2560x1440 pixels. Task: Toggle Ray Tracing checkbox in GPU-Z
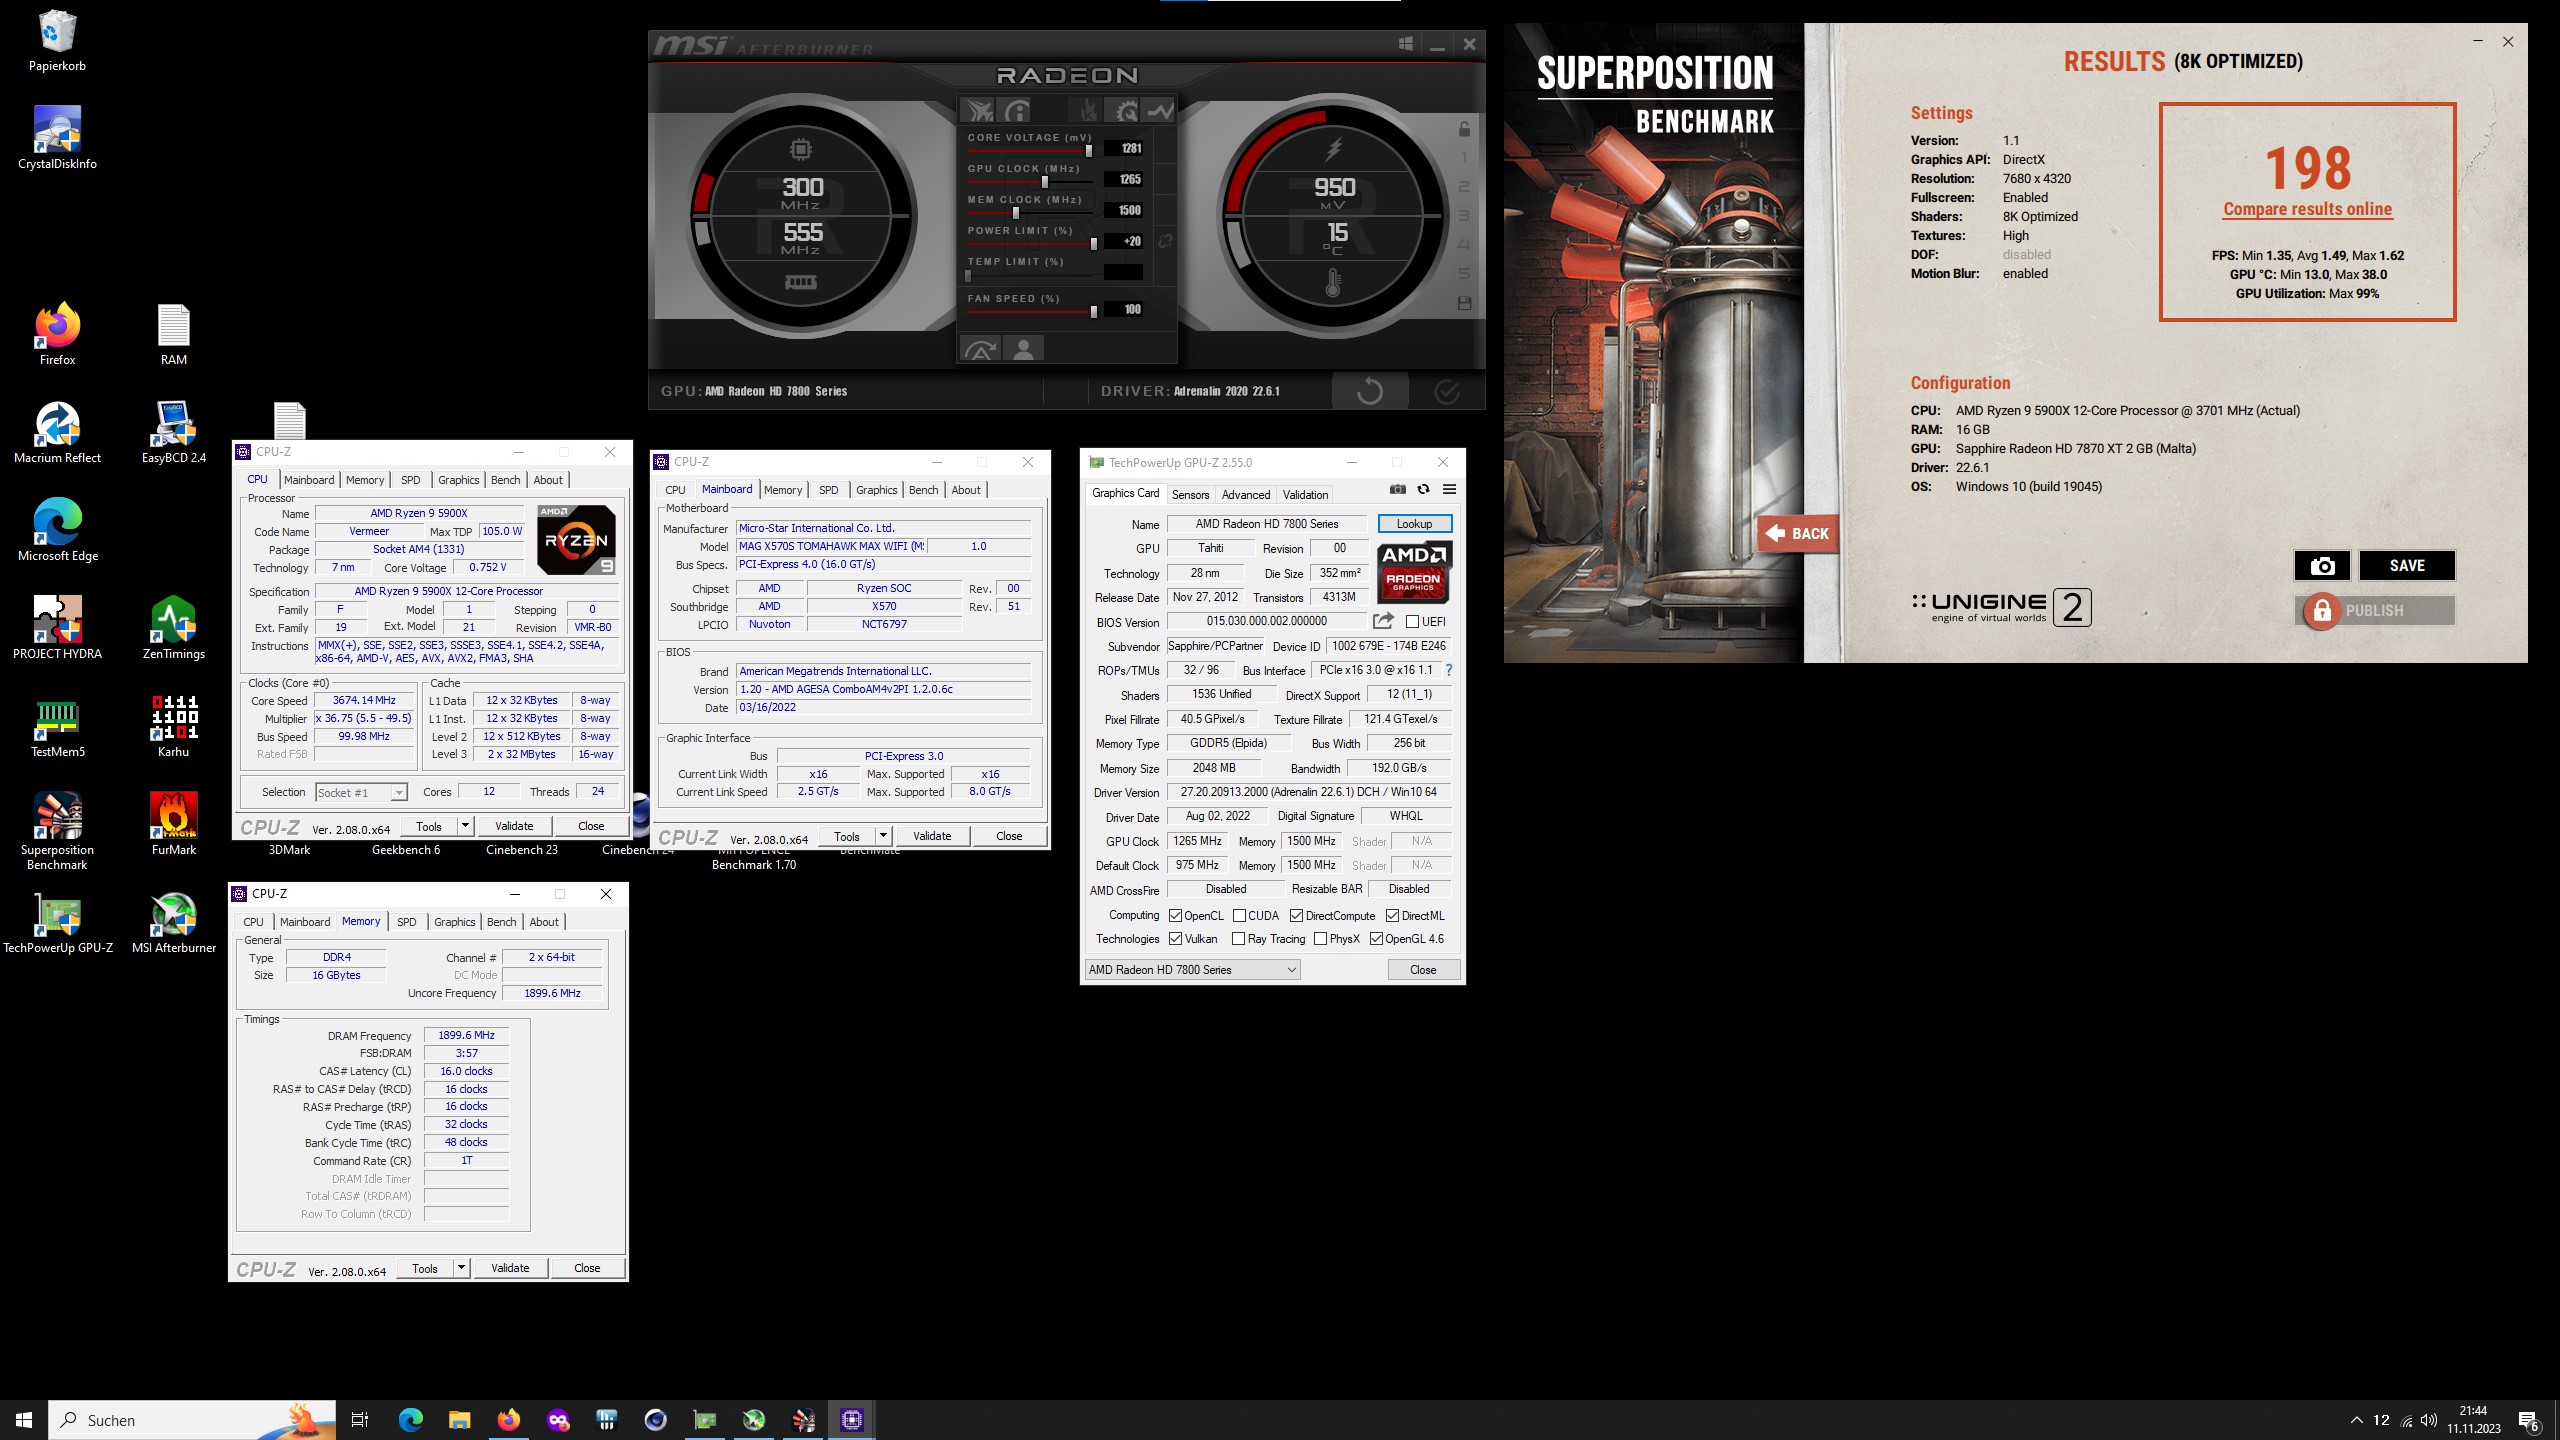click(1239, 939)
